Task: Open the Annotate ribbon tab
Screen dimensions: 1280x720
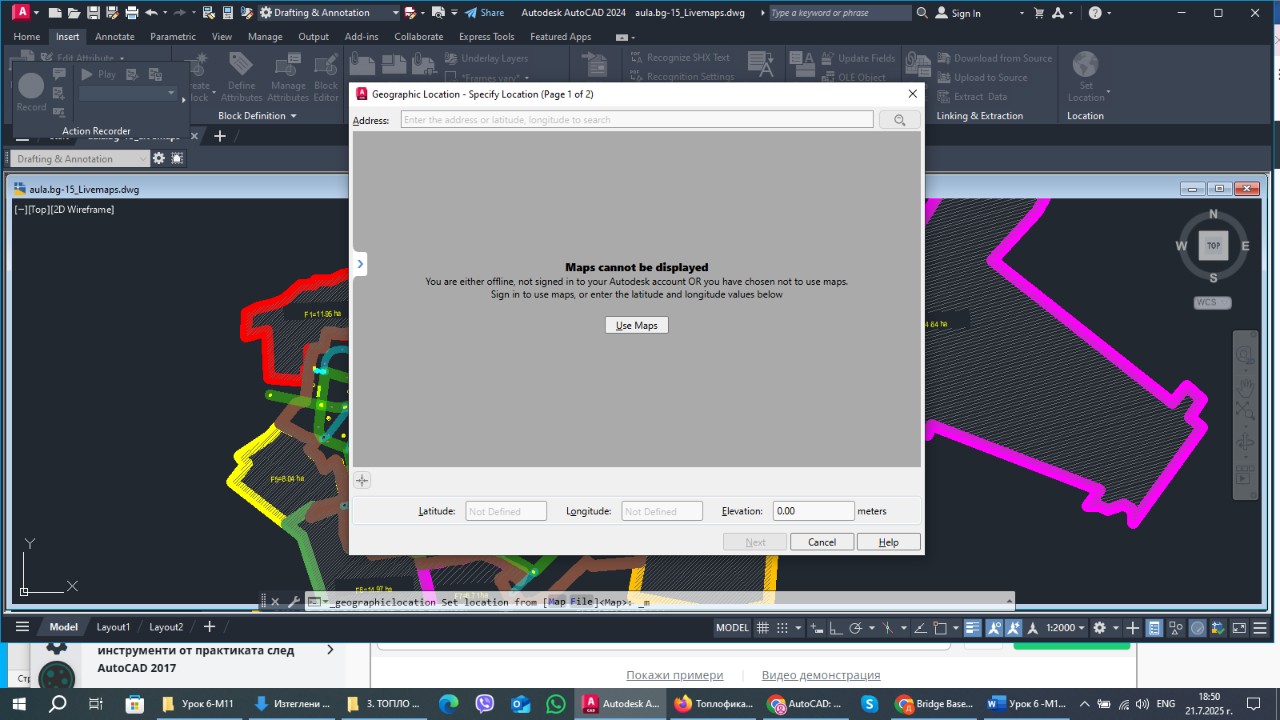Action: tap(115, 37)
